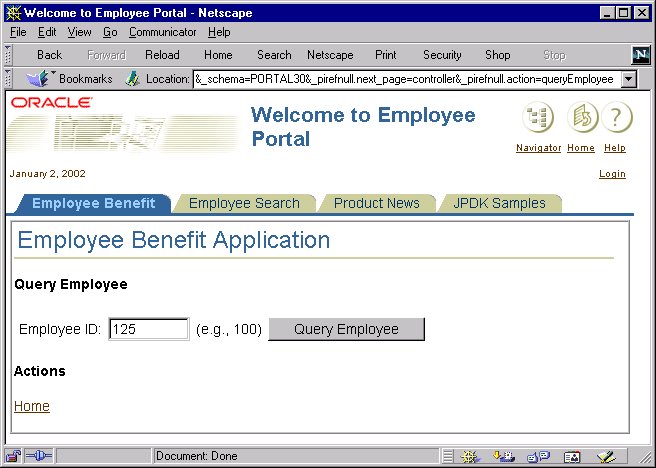Maximize the Netscape window
This screenshot has height=468, width=656.
[623, 13]
